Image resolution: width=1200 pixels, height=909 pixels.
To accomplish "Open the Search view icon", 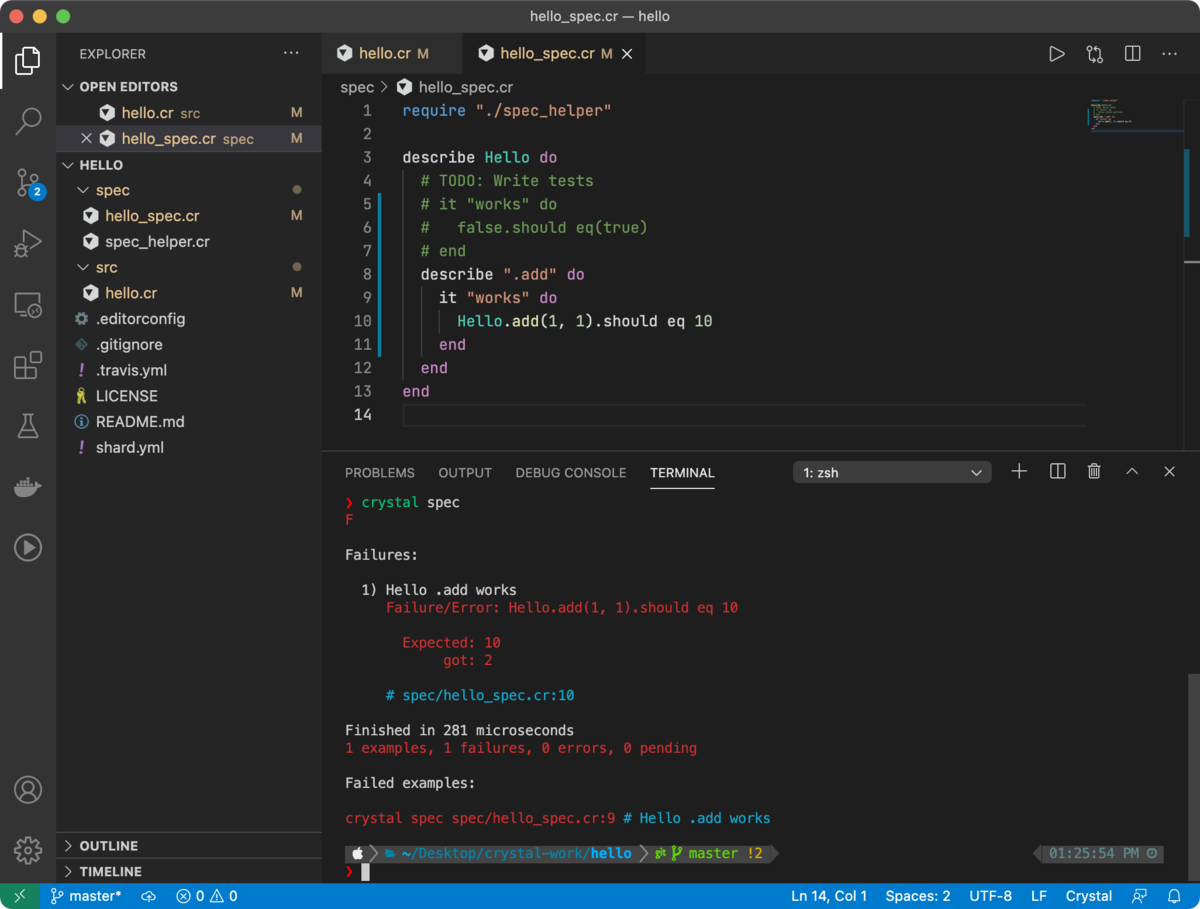I will (x=28, y=121).
